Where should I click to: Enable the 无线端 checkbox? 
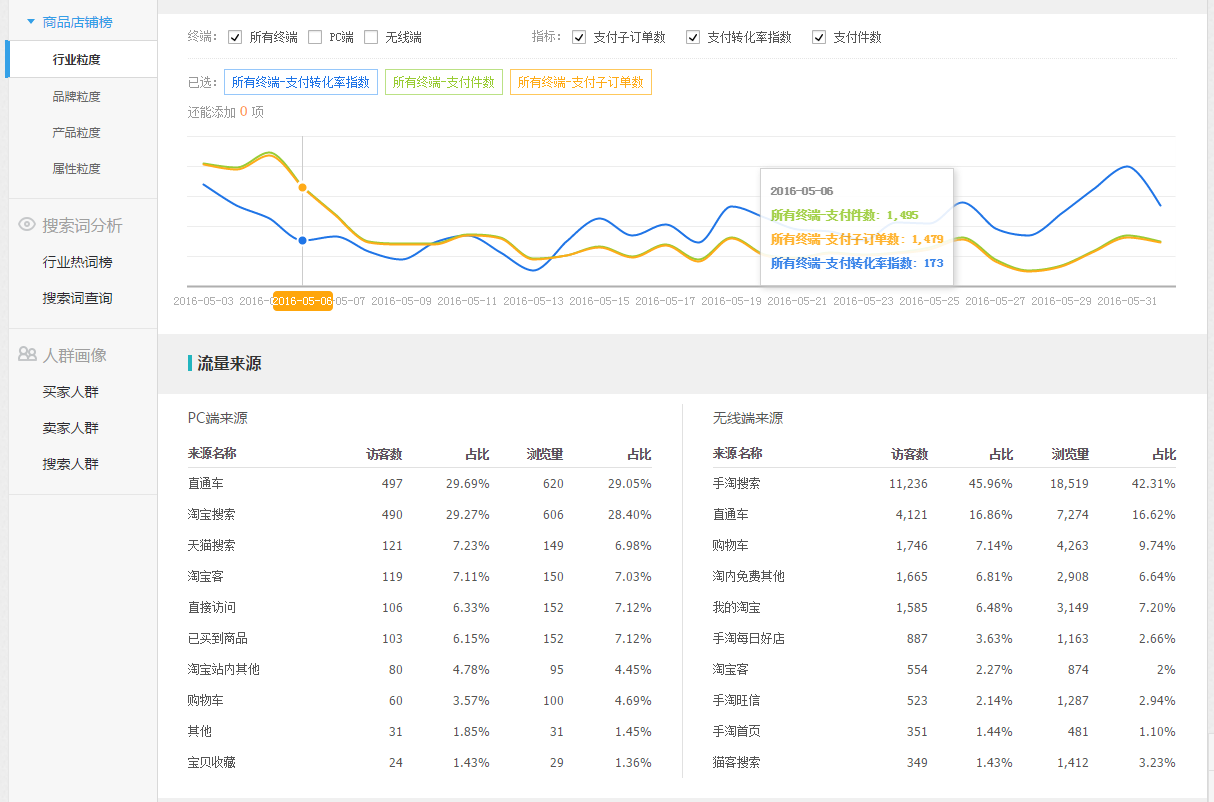(371, 38)
